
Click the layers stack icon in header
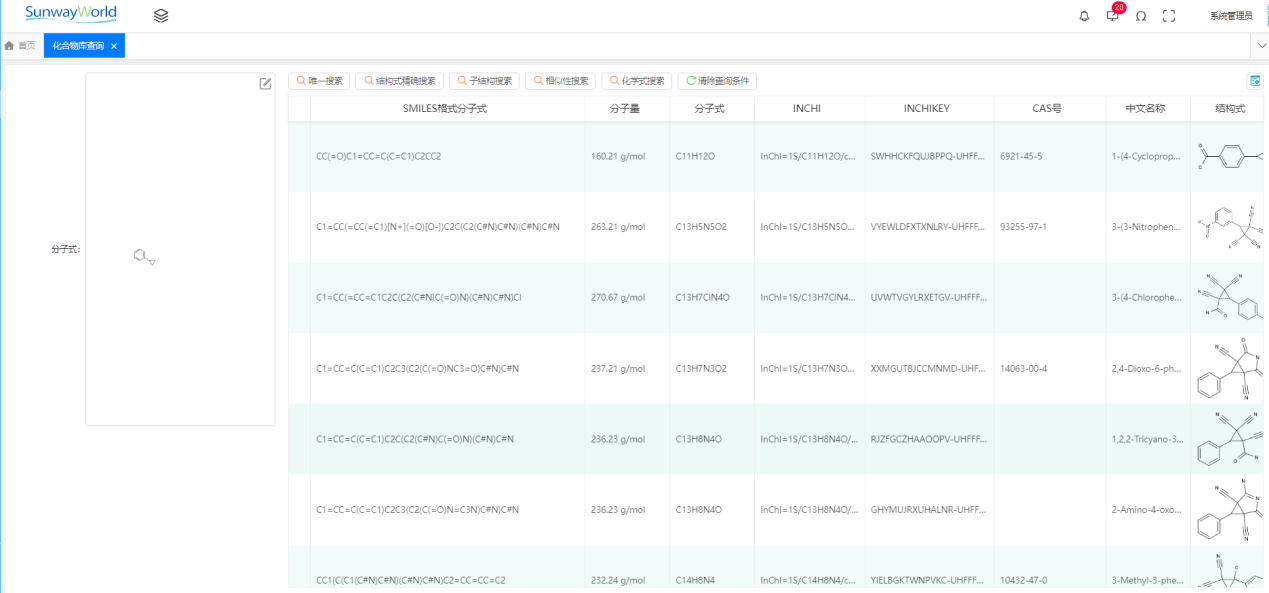coord(161,16)
